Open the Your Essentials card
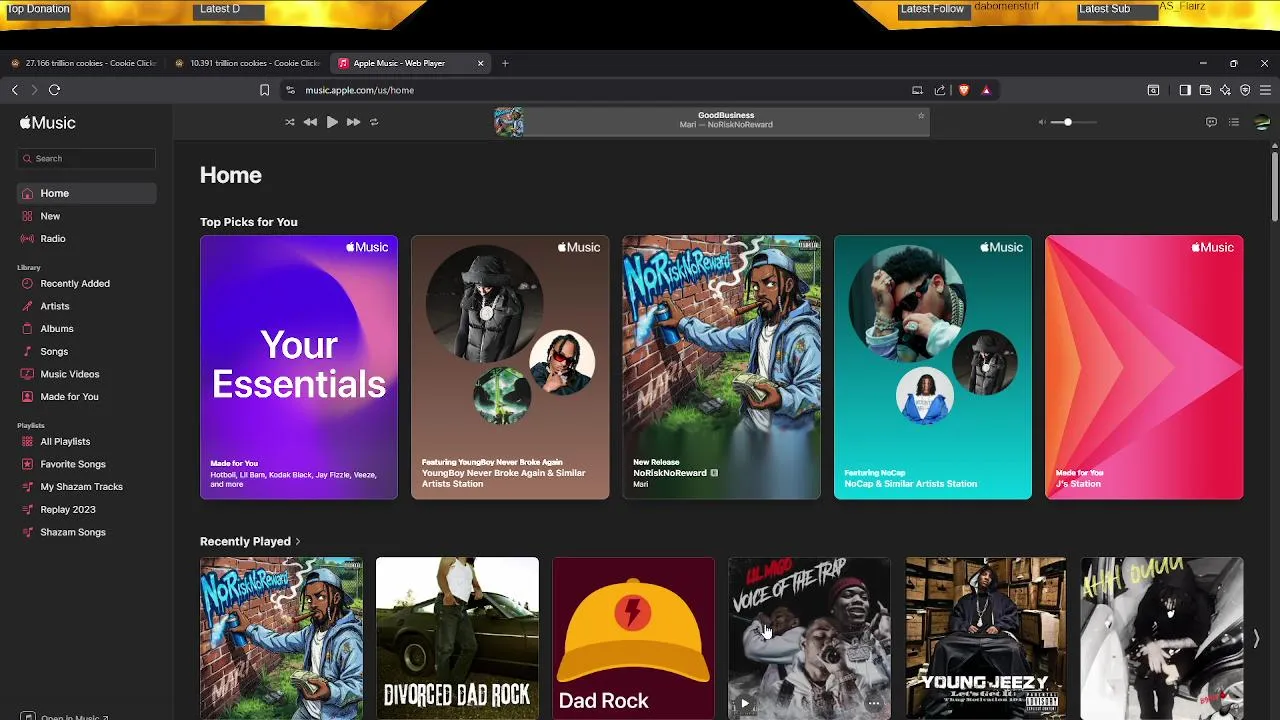The image size is (1280, 720). [x=299, y=367]
